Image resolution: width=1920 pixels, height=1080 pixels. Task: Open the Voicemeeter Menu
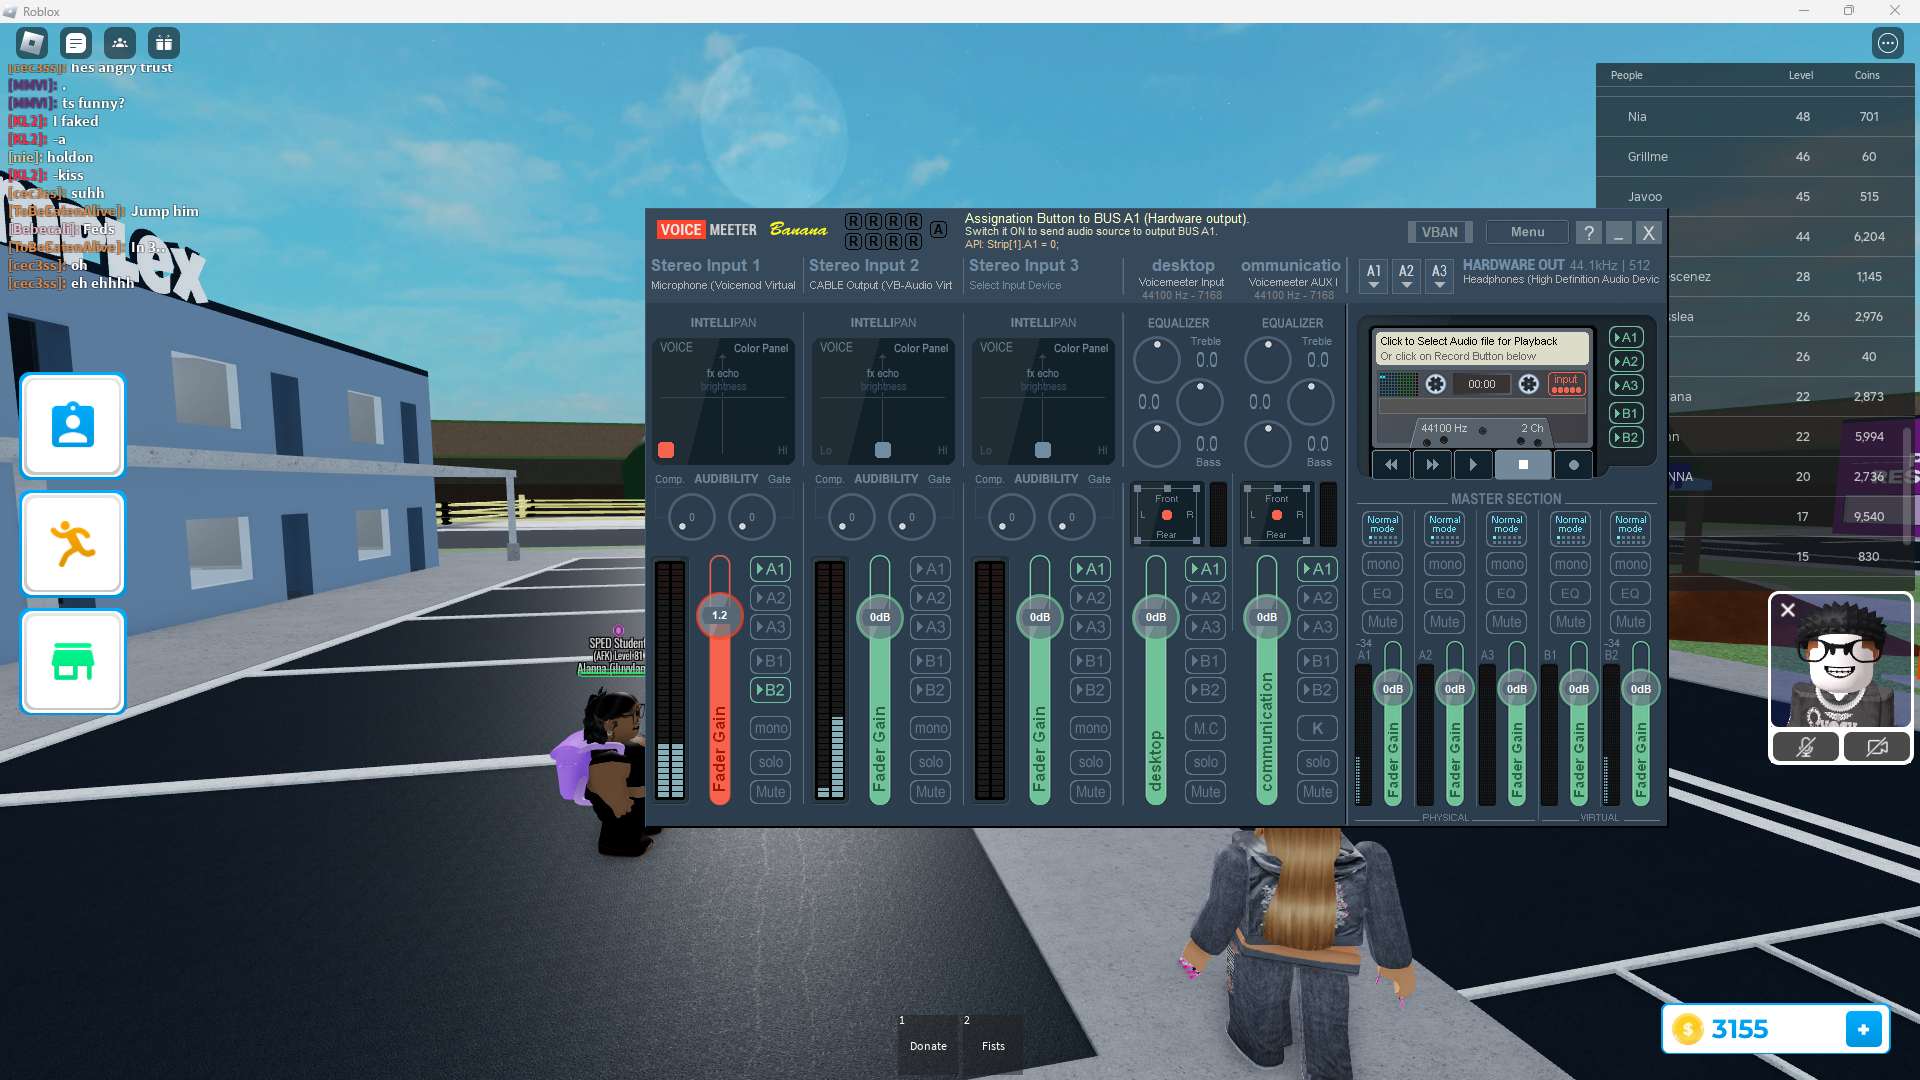[x=1527, y=232]
